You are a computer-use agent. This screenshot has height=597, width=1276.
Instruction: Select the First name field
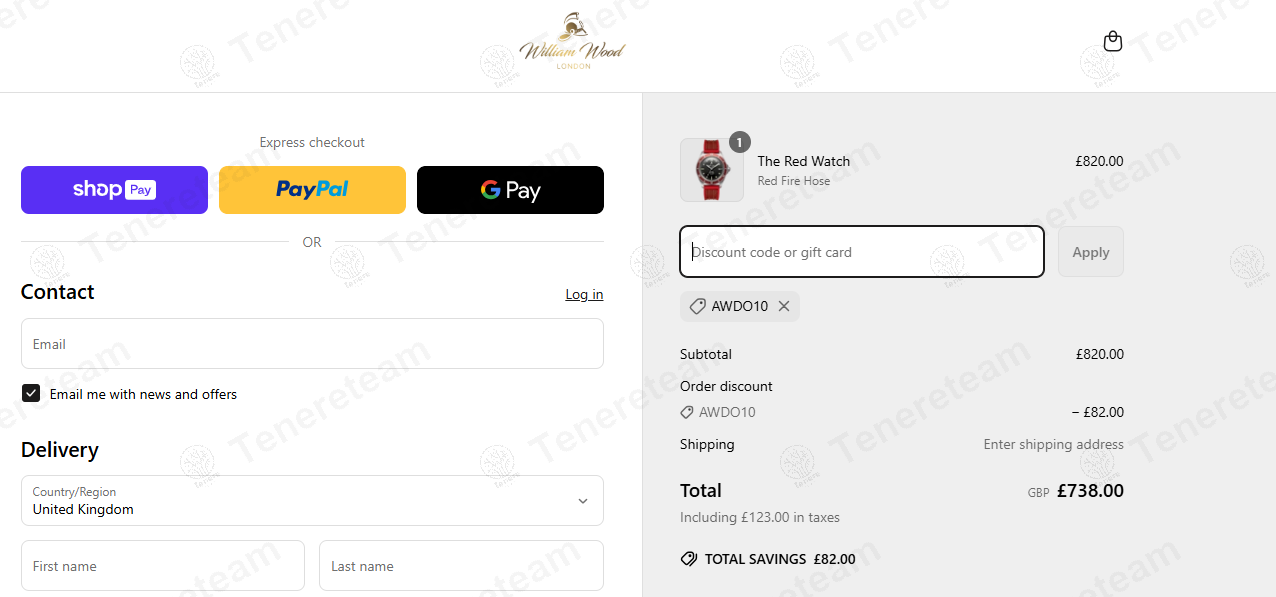pyautogui.click(x=163, y=566)
